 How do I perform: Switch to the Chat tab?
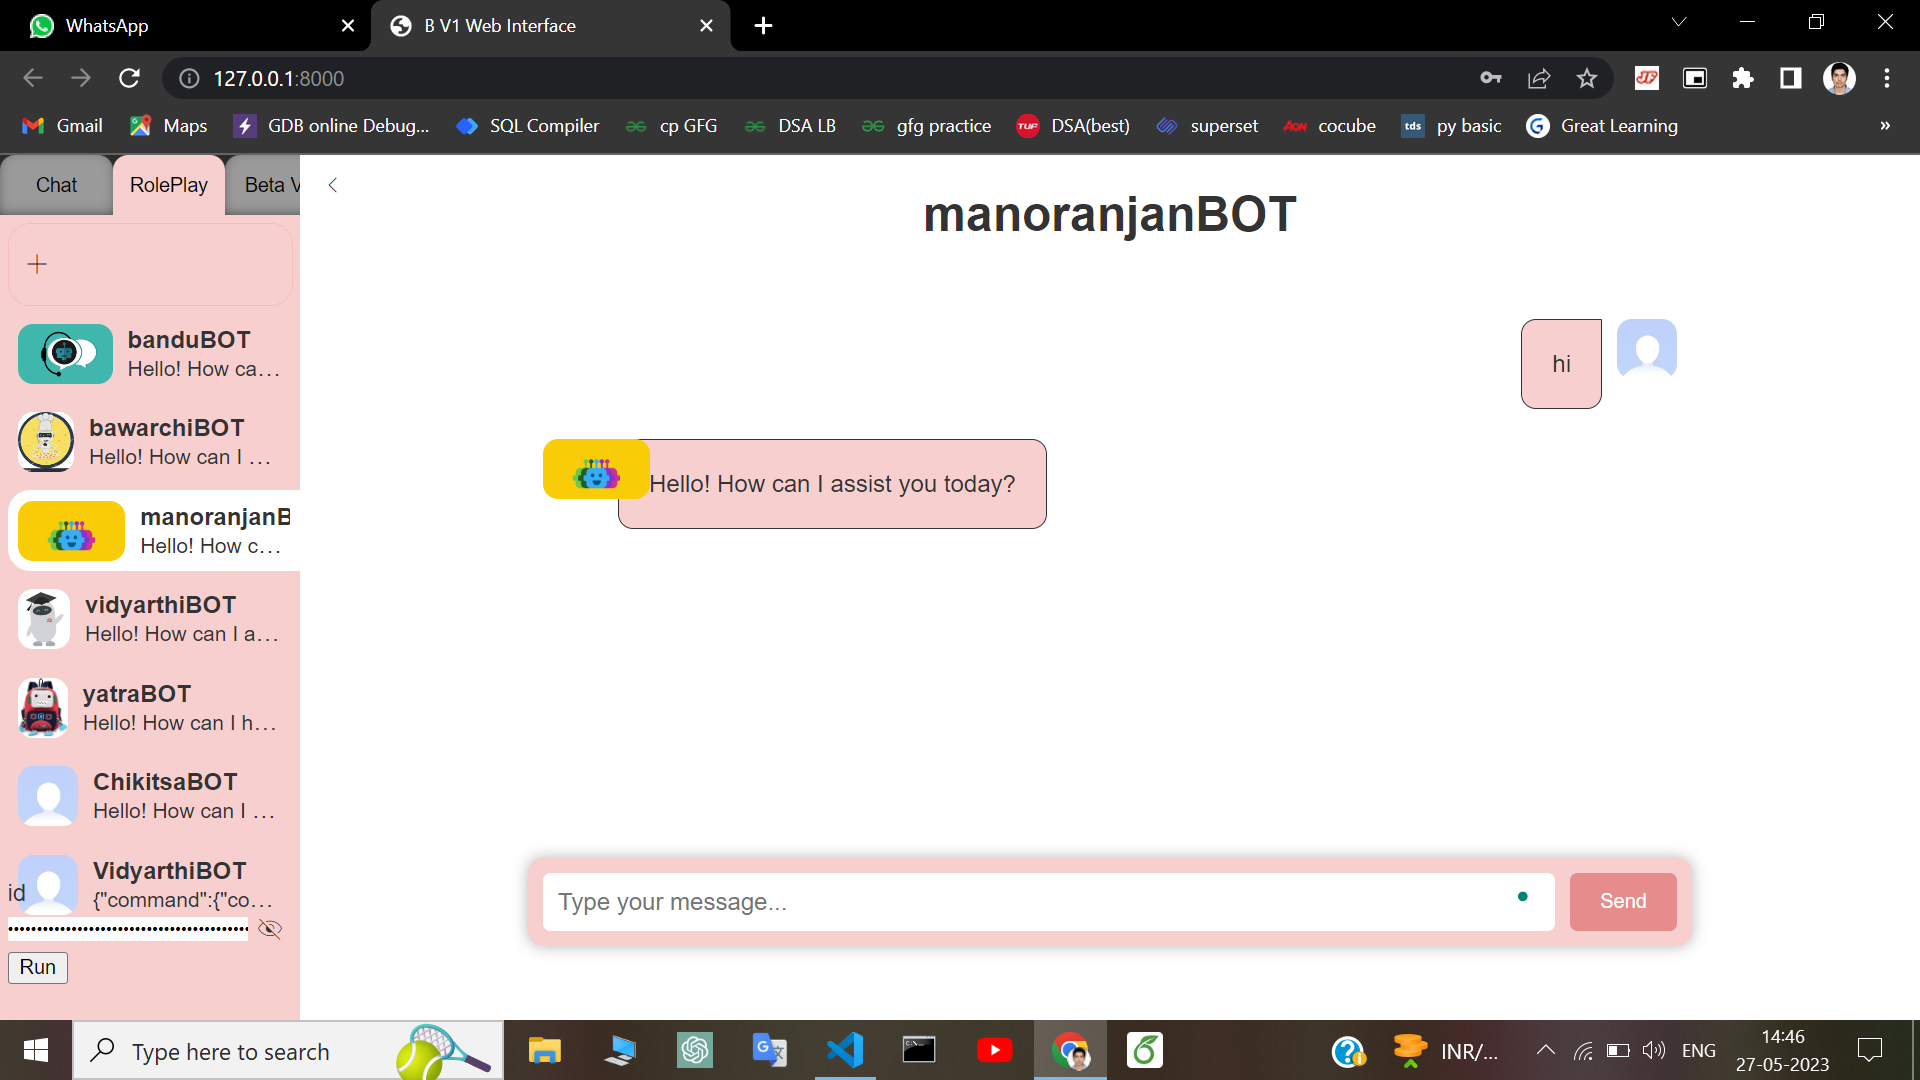tap(56, 184)
